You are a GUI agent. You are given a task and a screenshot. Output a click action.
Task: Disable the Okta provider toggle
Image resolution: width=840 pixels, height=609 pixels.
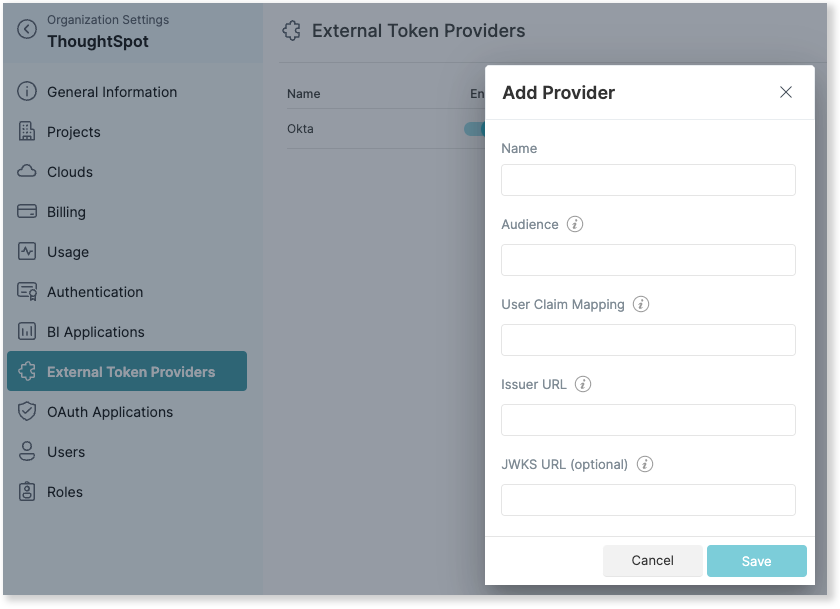pos(480,129)
